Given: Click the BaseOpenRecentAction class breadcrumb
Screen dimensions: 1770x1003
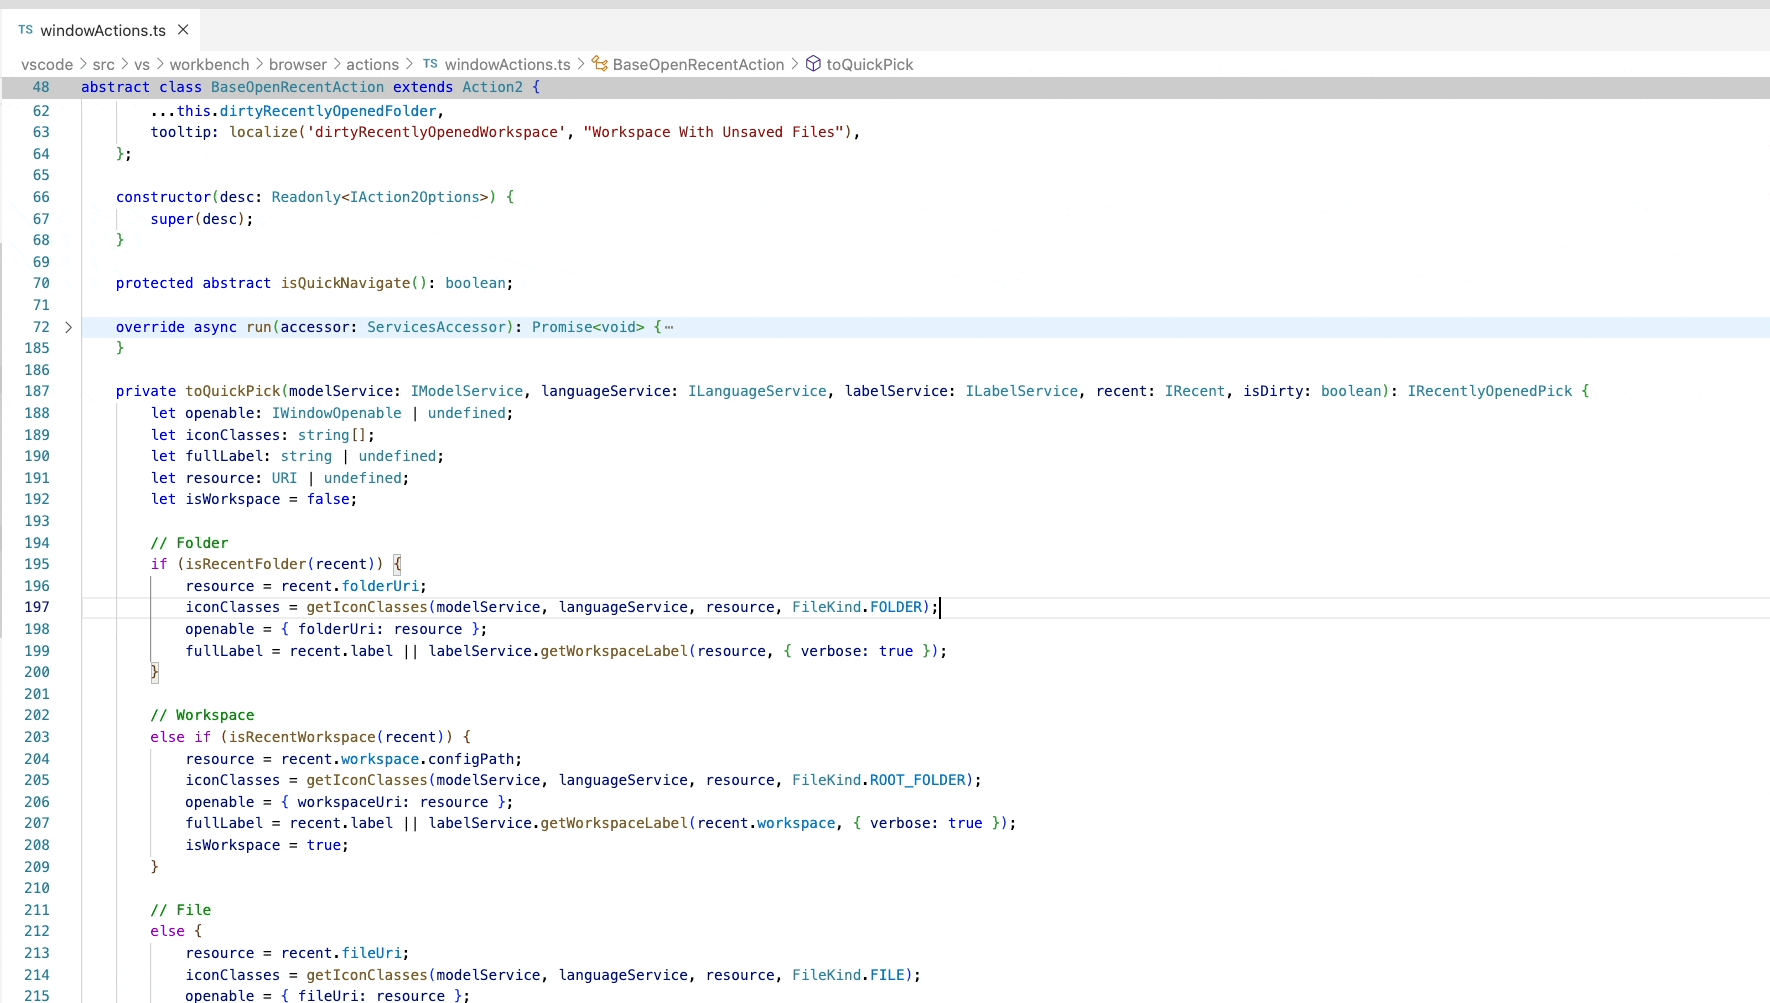Looking at the screenshot, I should coord(698,64).
